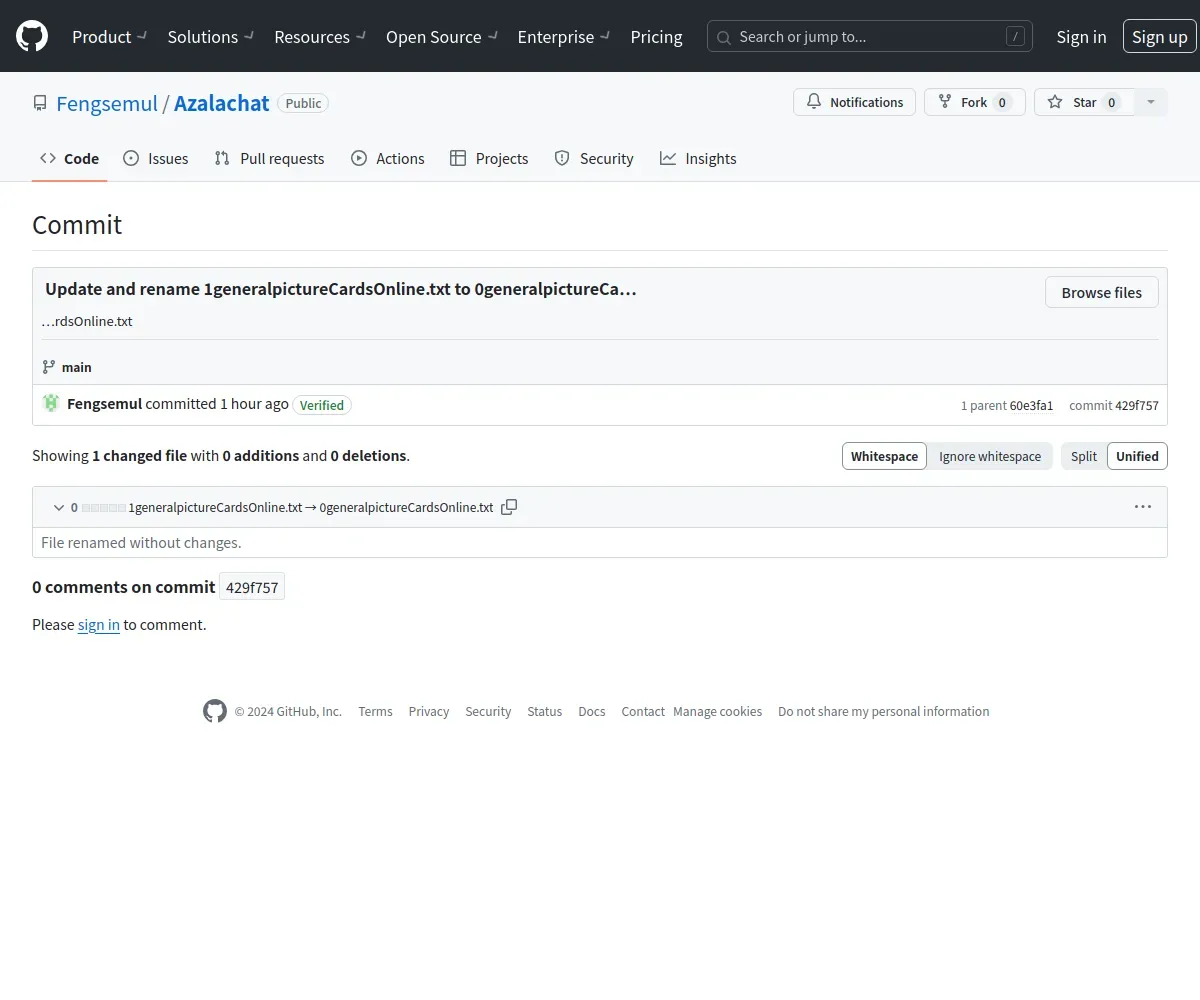Expand the Solutions menu
The width and height of the screenshot is (1200, 1000).
[x=211, y=37]
